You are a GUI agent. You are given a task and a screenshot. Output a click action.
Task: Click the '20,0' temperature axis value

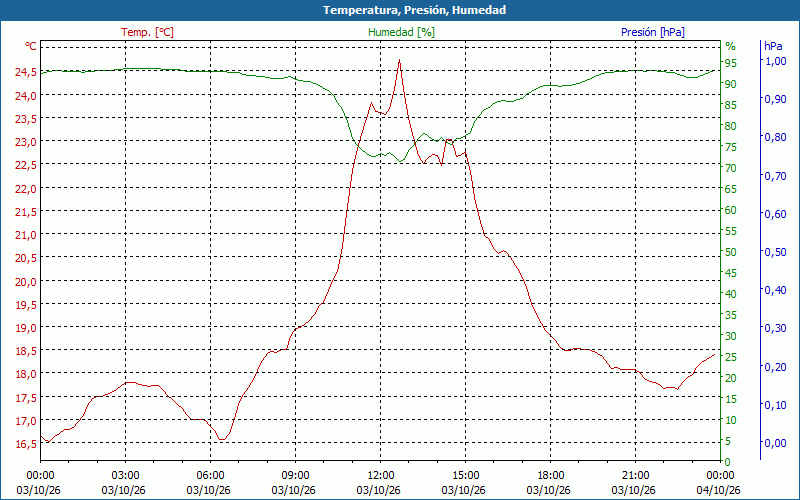(x=26, y=282)
